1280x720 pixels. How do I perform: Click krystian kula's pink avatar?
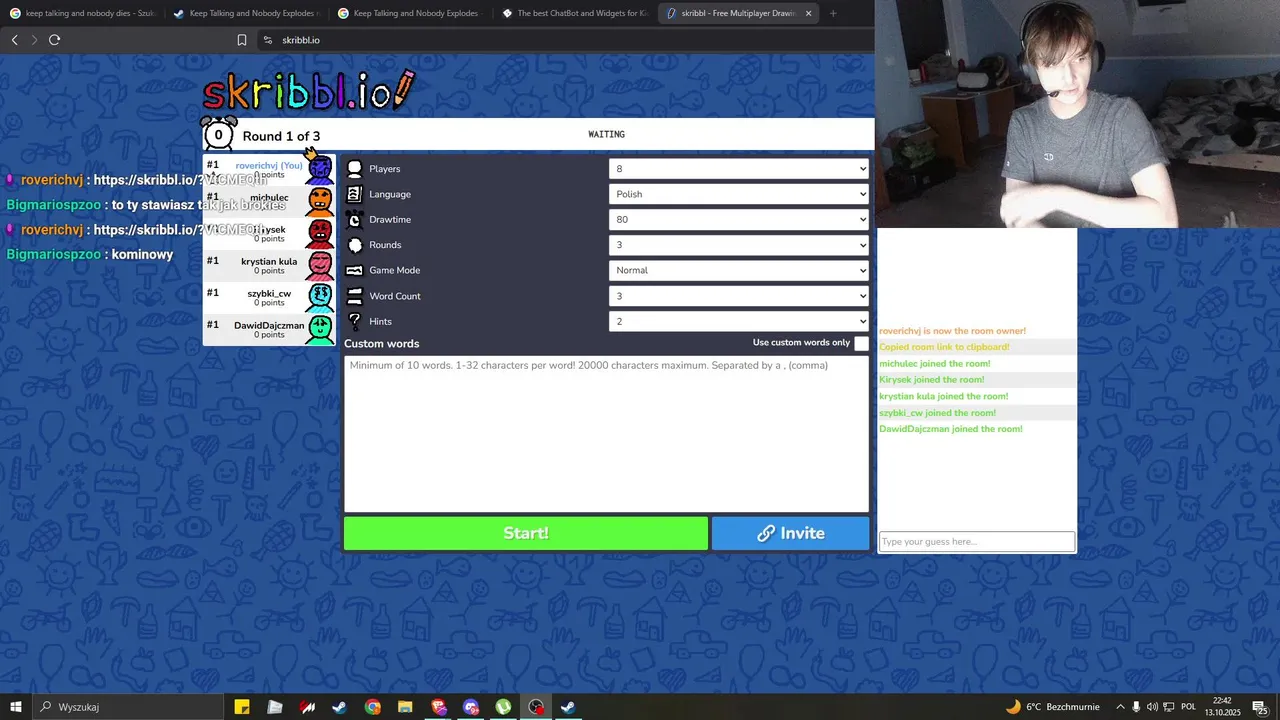[x=320, y=265]
